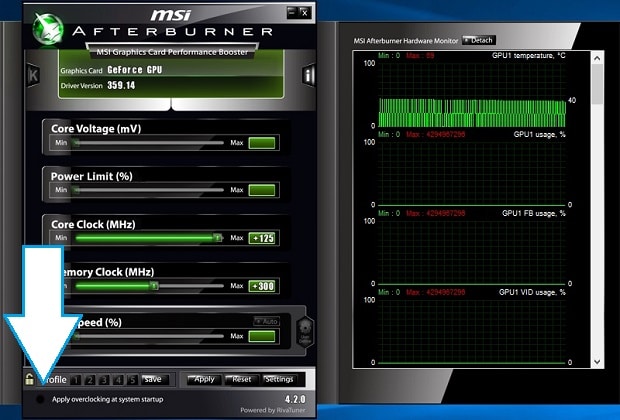The height and width of the screenshot is (420, 620).
Task: Select profile slot 1
Action: (x=76, y=380)
